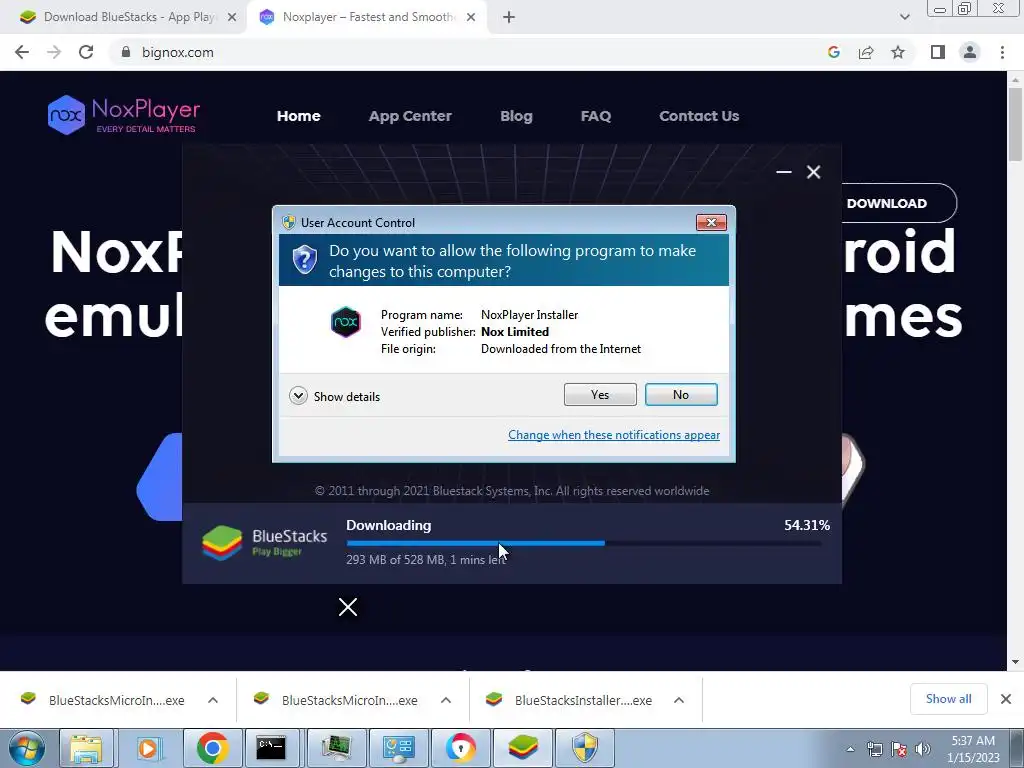The width and height of the screenshot is (1024, 768).
Task: Open the Home menu item
Action: point(298,116)
